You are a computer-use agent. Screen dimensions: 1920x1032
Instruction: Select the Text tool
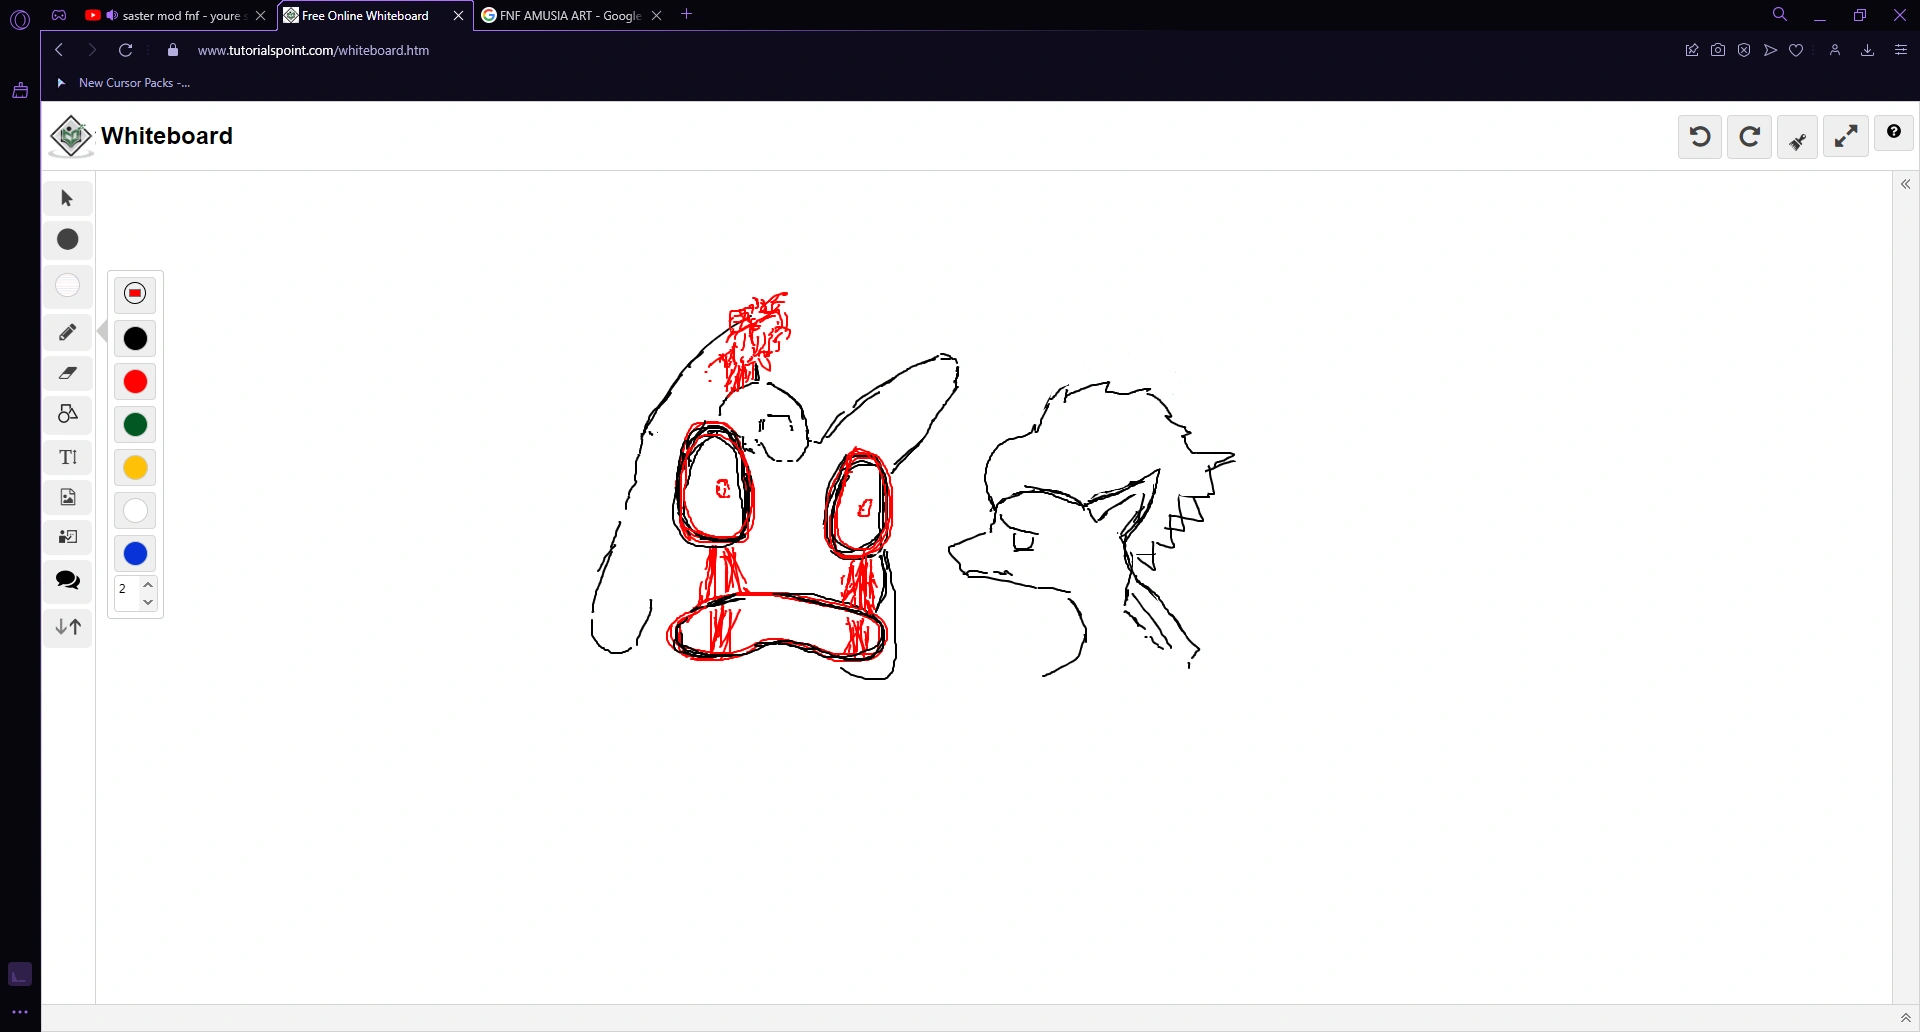pyautogui.click(x=67, y=457)
